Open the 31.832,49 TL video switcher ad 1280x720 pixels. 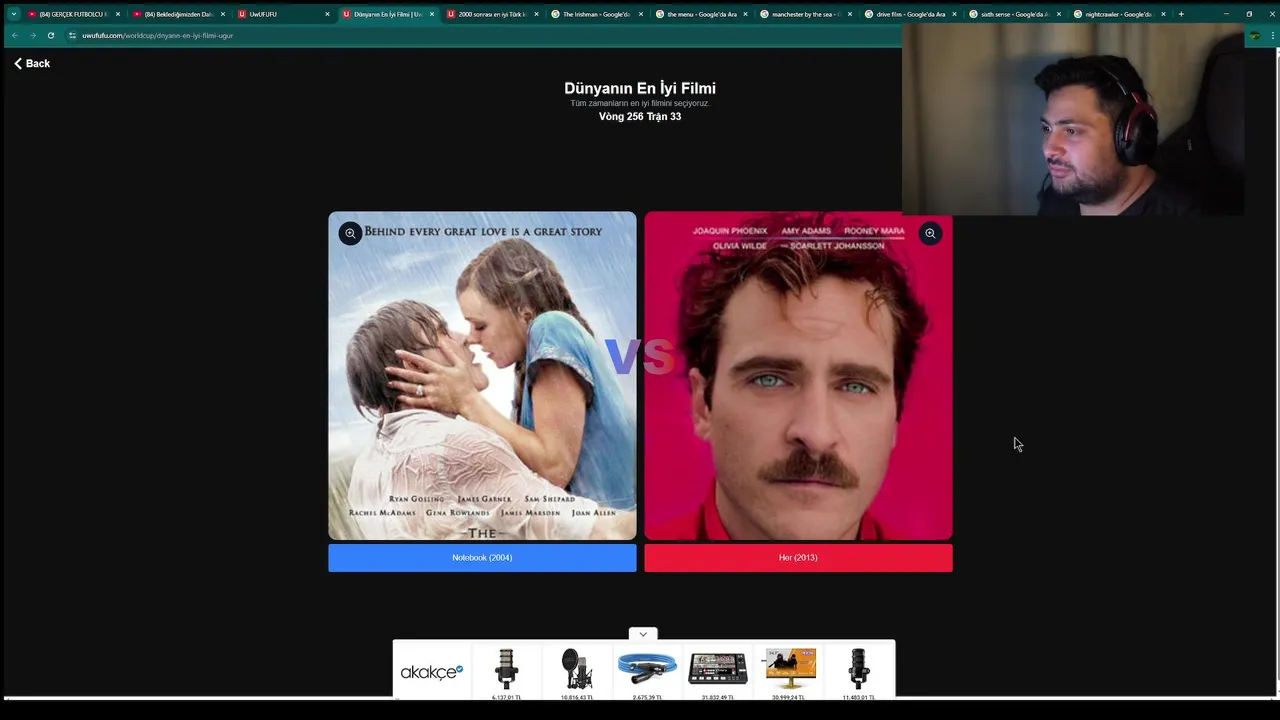pyautogui.click(x=718, y=672)
